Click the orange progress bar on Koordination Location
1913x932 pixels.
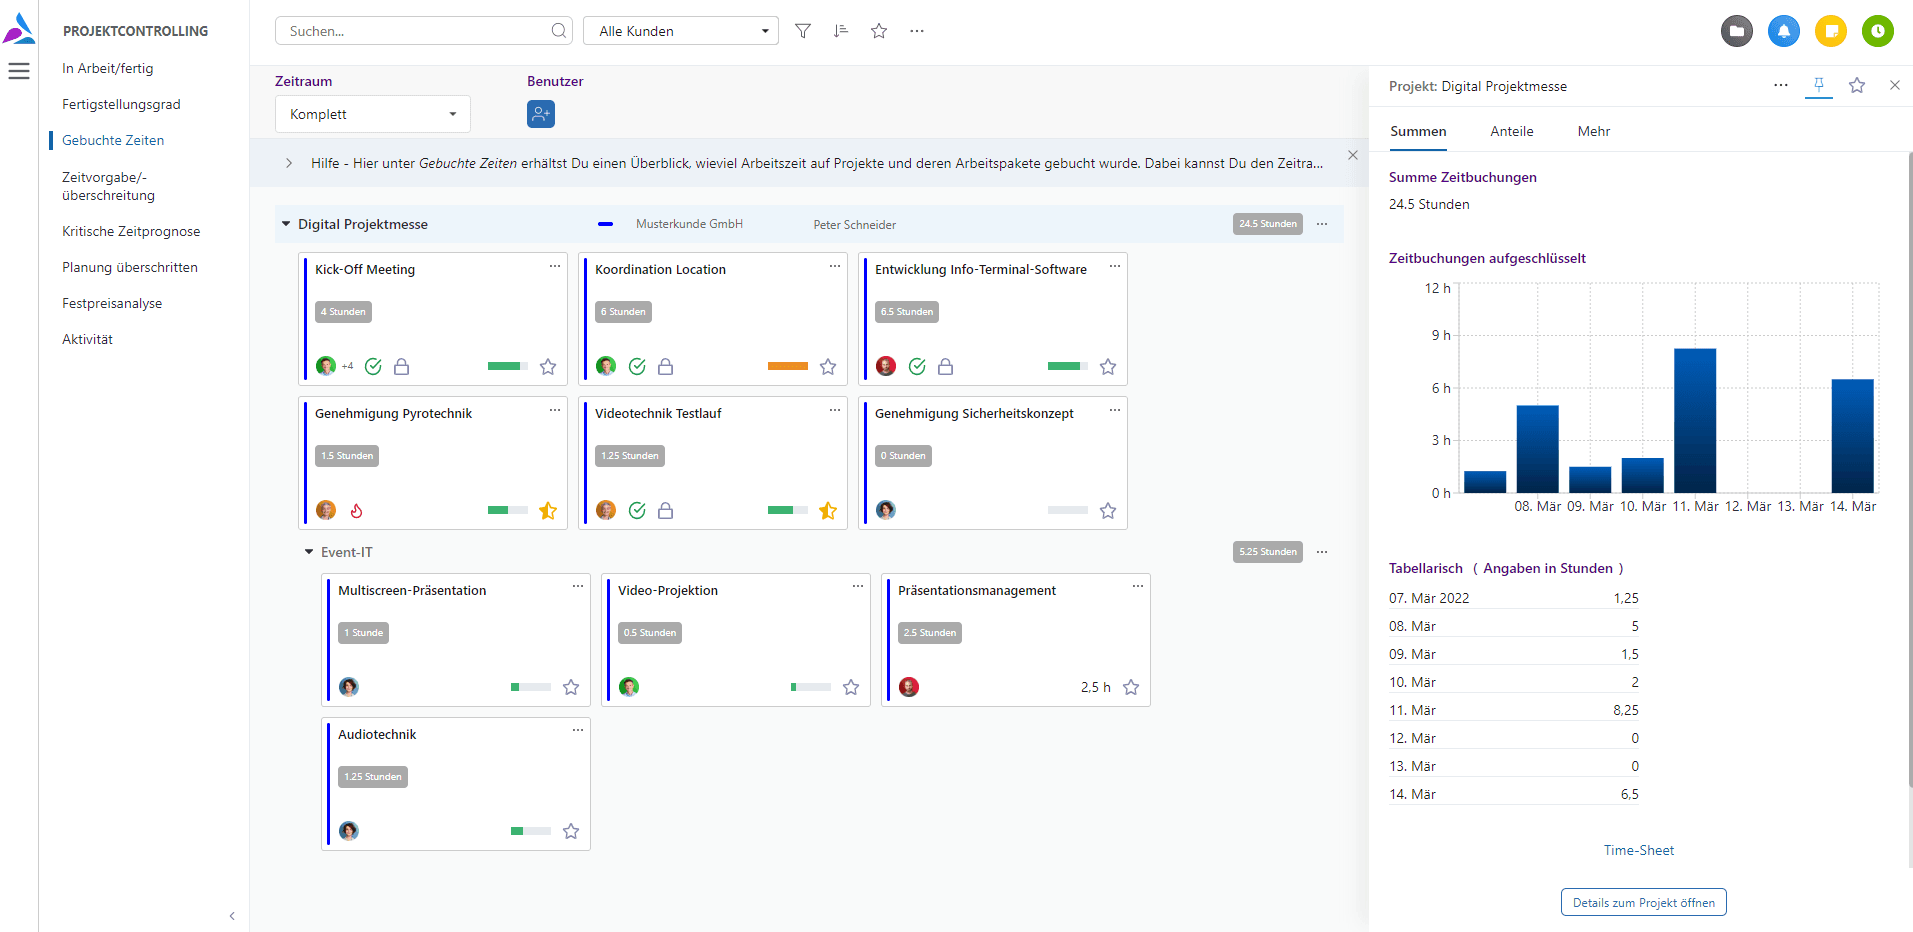pos(787,366)
